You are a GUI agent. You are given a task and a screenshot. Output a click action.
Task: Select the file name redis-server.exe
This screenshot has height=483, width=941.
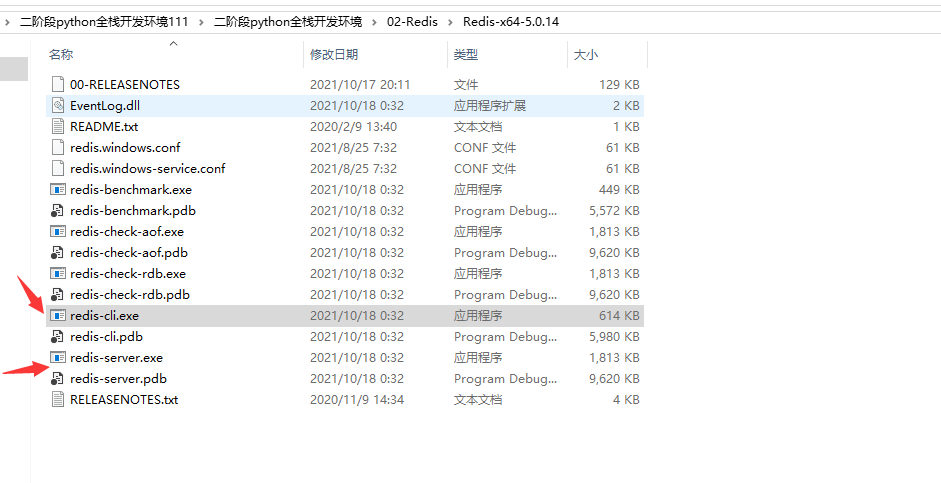(x=116, y=358)
